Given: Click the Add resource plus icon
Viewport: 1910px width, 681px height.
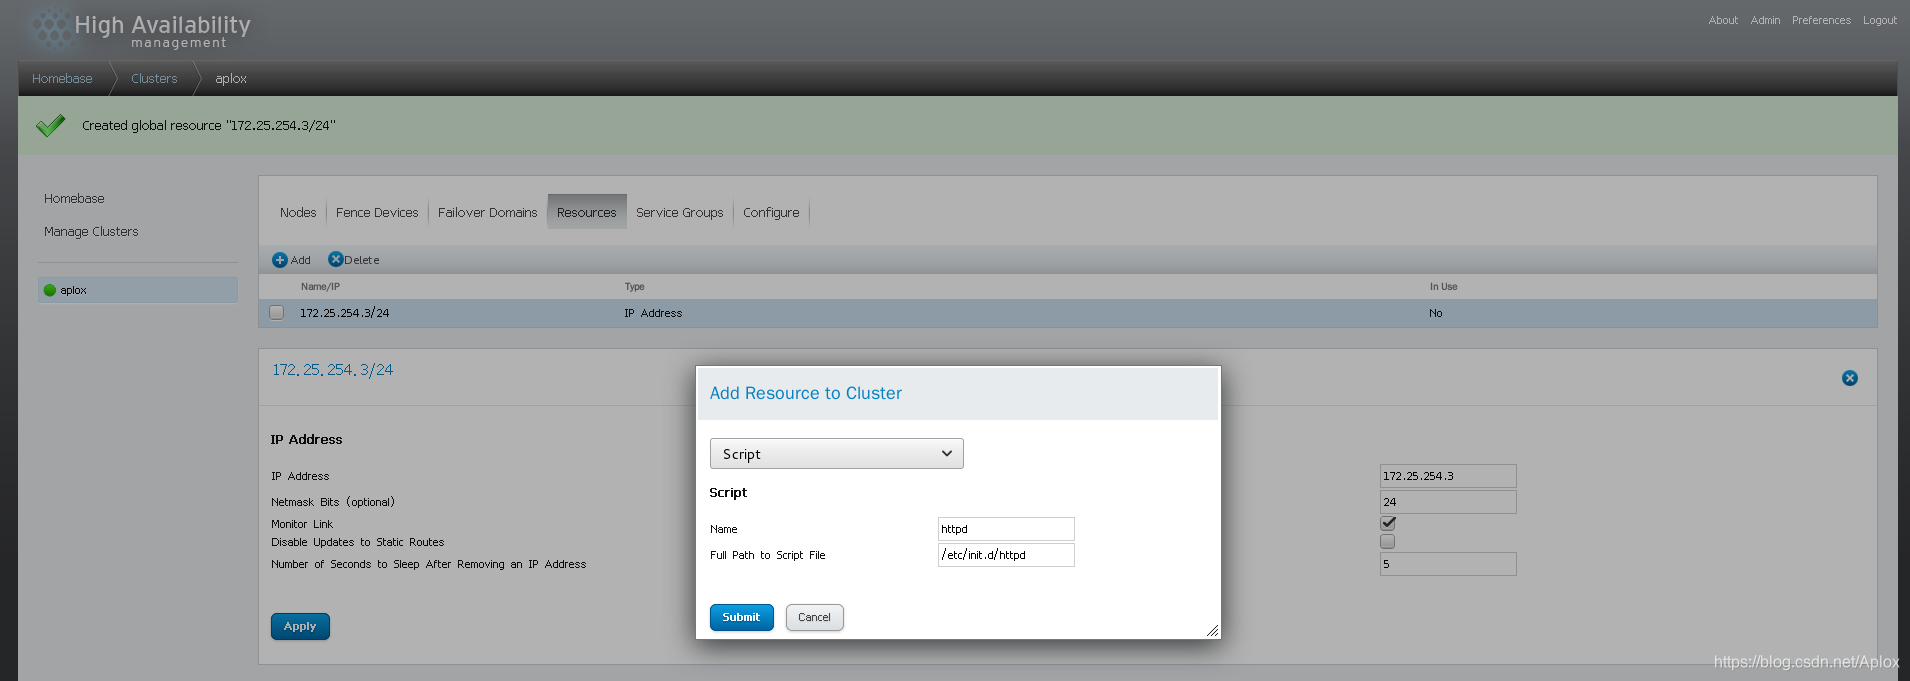Looking at the screenshot, I should point(280,260).
